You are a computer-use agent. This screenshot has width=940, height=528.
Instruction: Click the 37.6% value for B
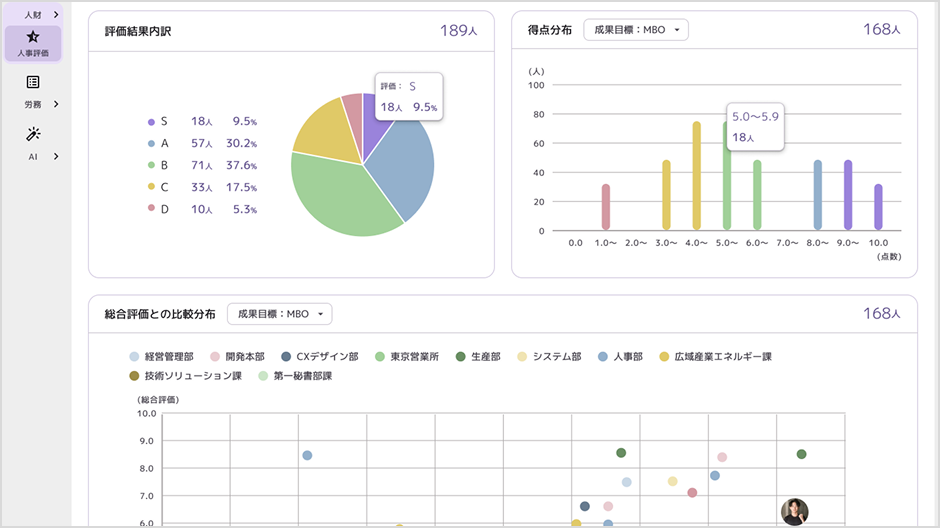click(242, 165)
